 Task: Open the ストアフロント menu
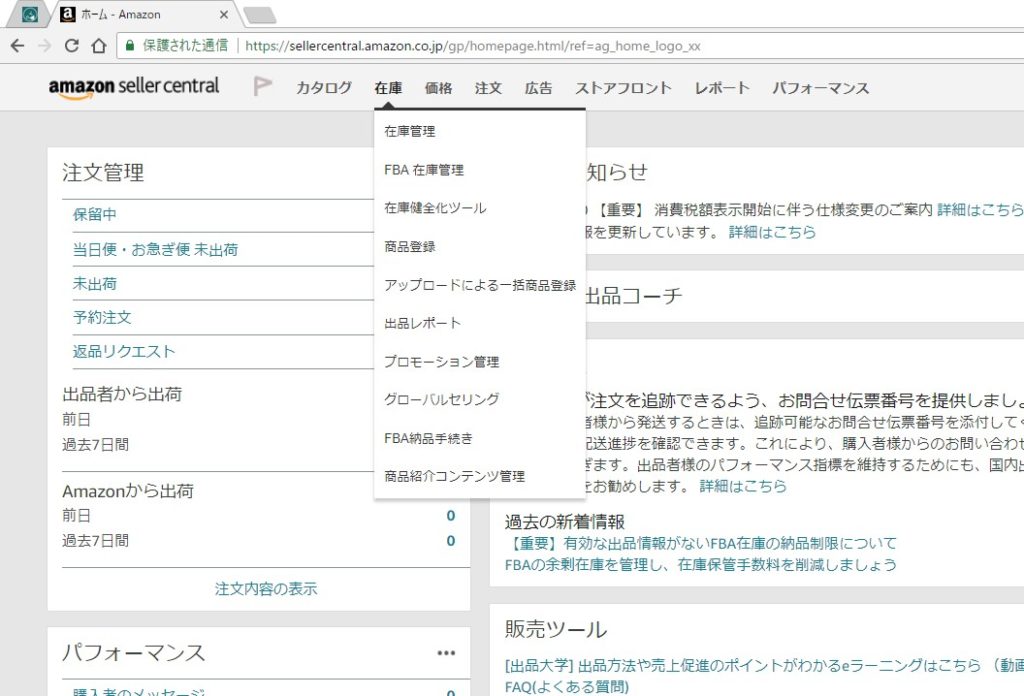point(623,87)
